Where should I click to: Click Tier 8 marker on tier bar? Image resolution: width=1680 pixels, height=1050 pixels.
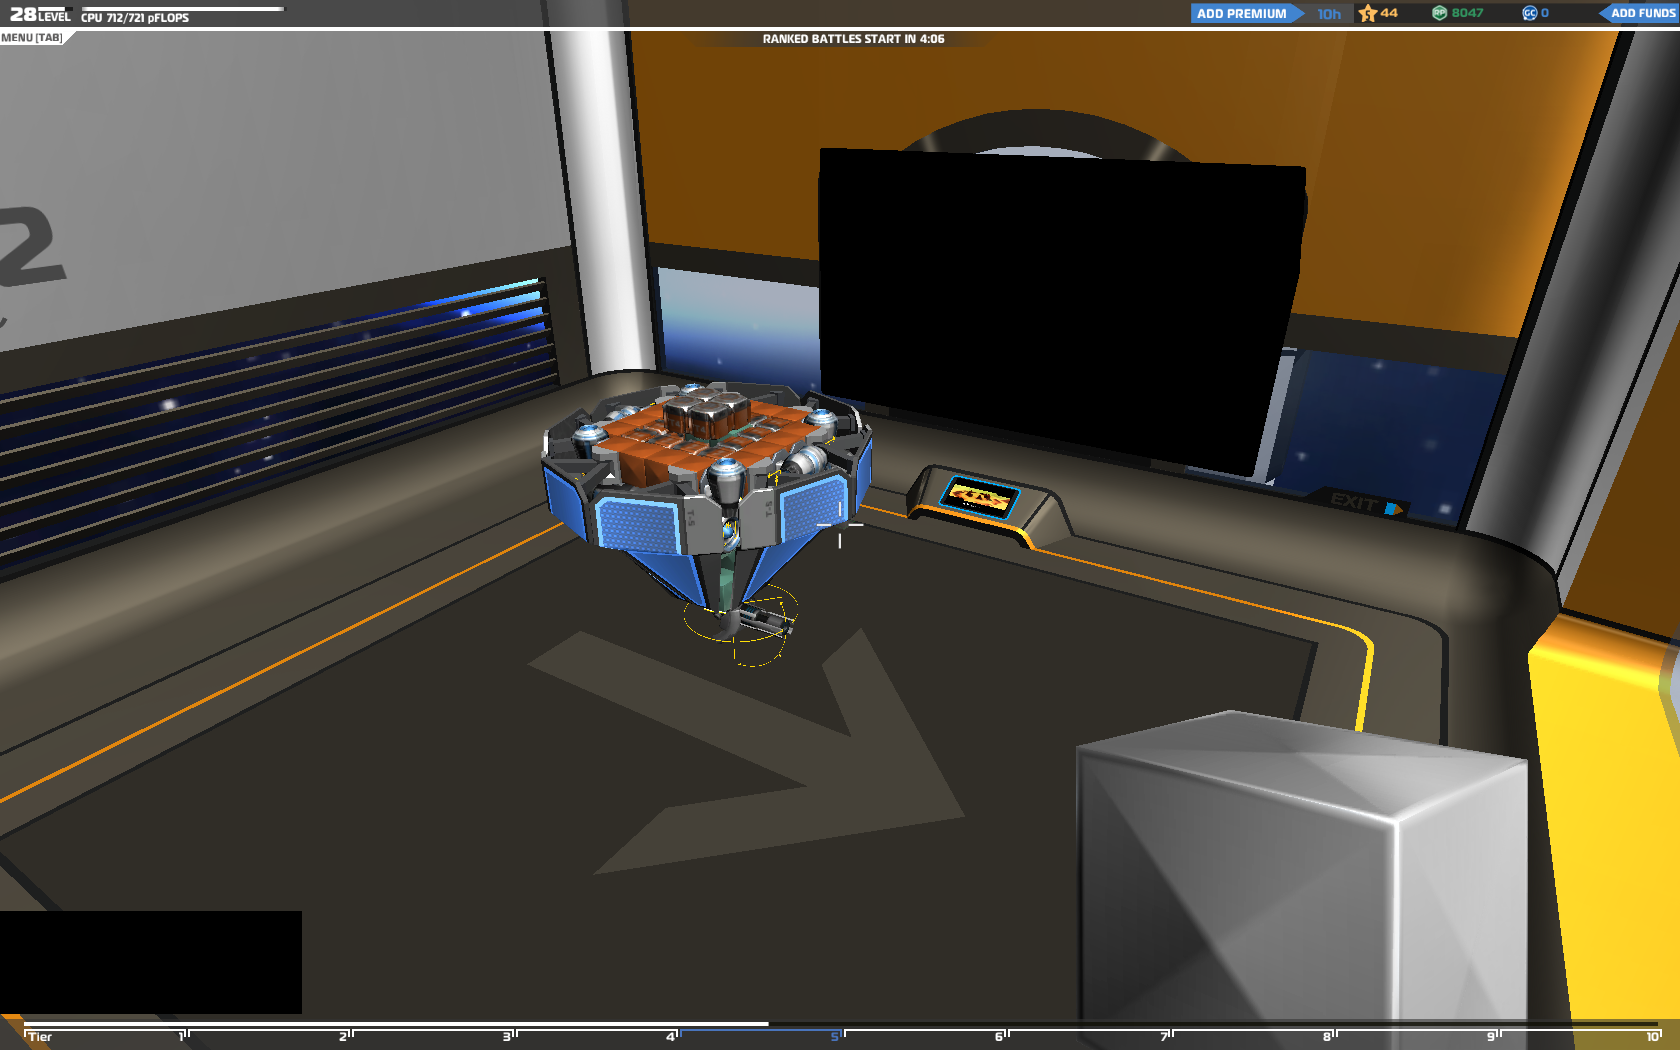tap(1330, 1036)
